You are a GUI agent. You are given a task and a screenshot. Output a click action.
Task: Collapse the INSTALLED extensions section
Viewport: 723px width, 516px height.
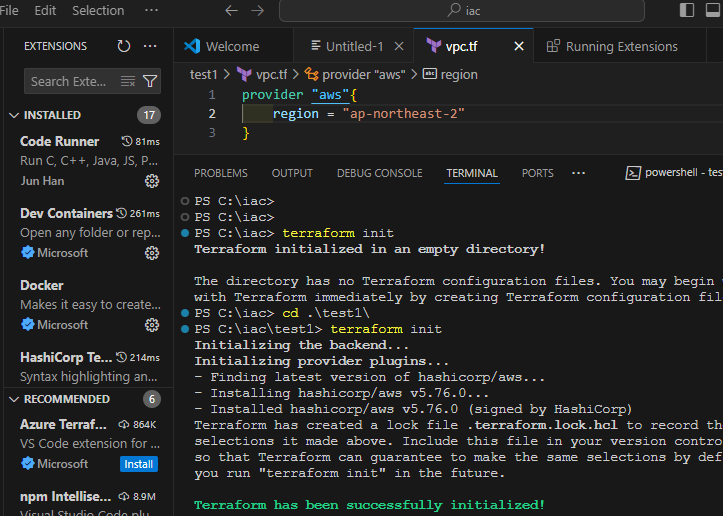[x=14, y=115]
